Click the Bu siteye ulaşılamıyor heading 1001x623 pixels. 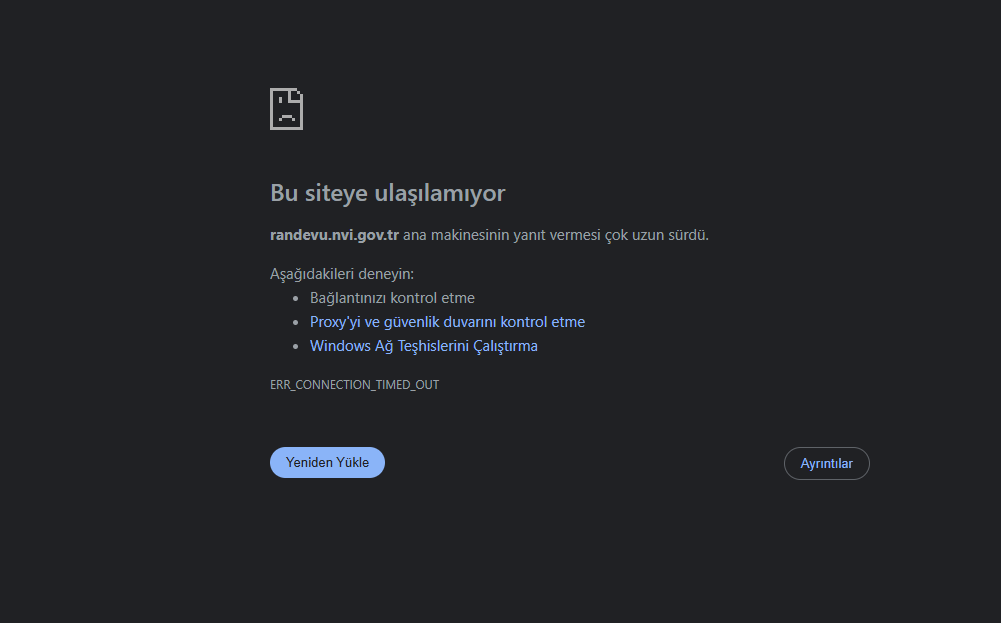pos(388,193)
